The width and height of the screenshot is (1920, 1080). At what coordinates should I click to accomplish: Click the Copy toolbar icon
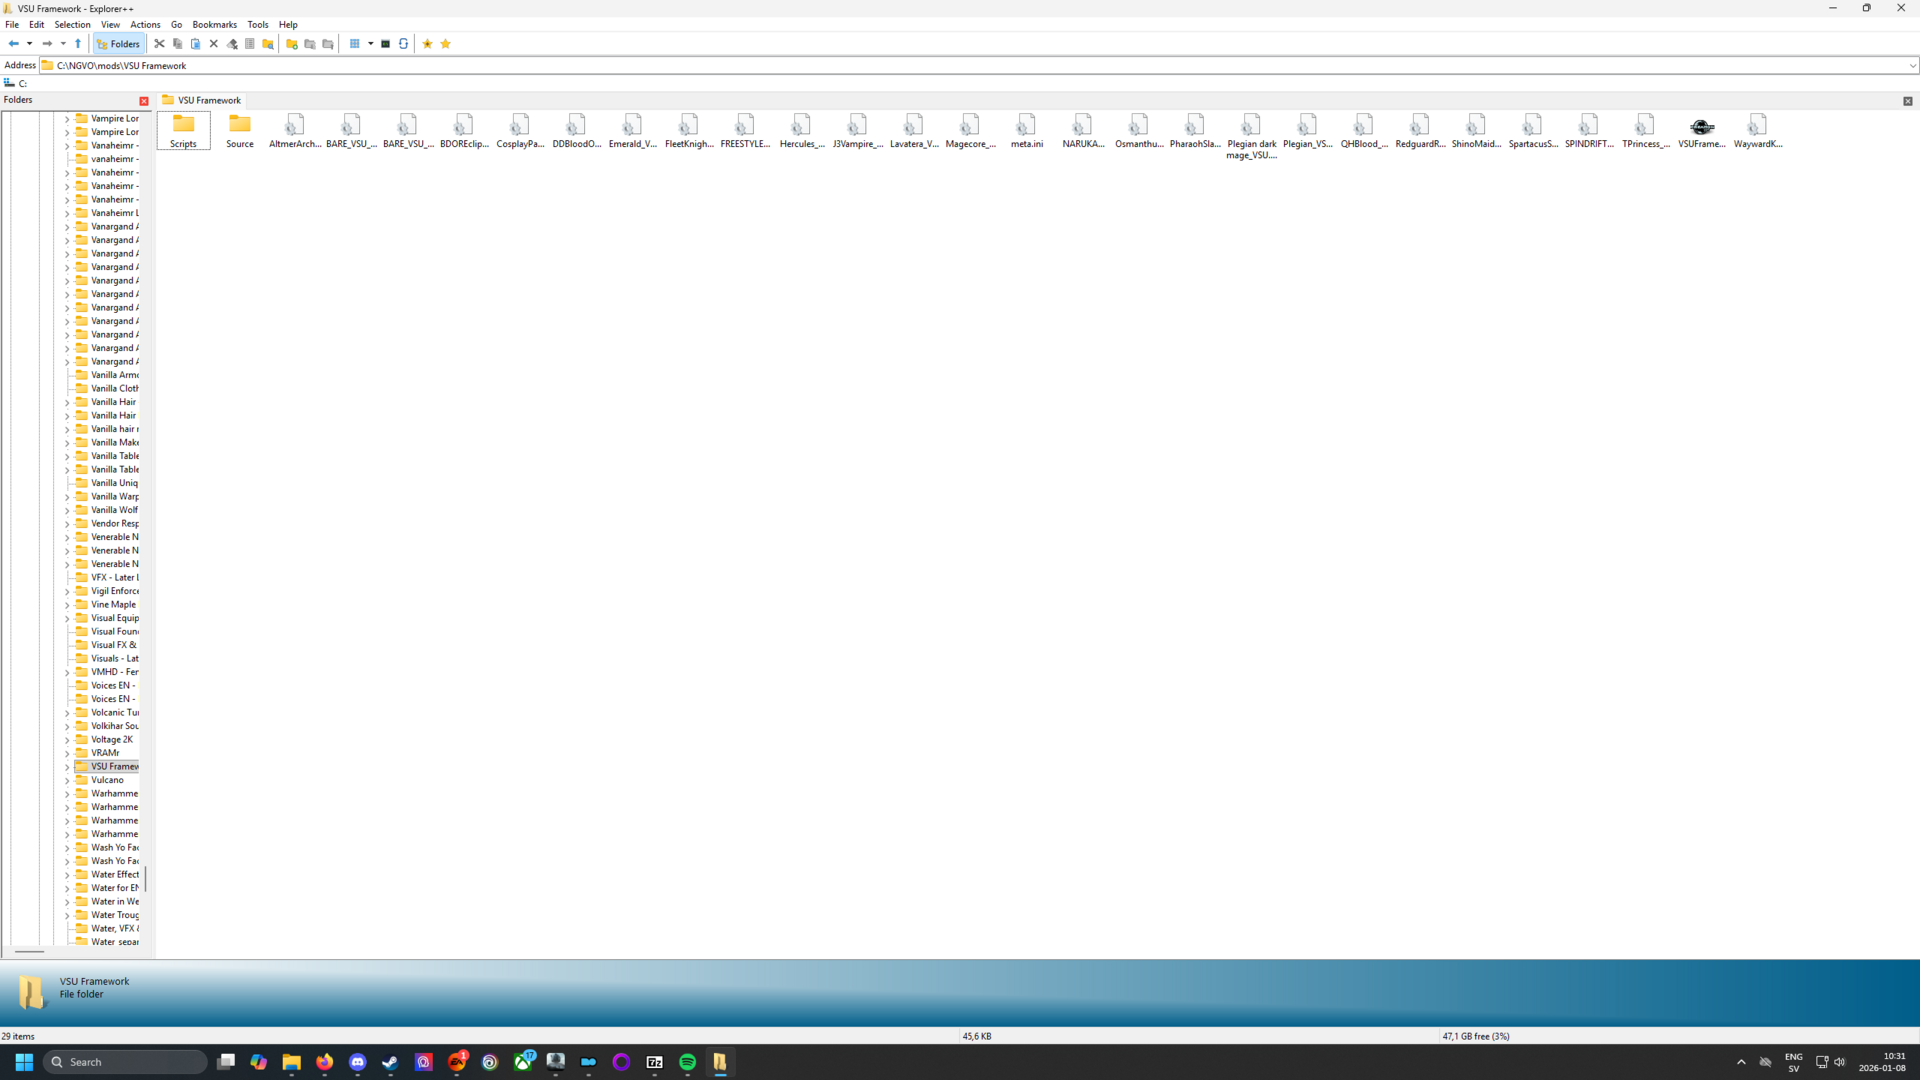click(x=178, y=44)
